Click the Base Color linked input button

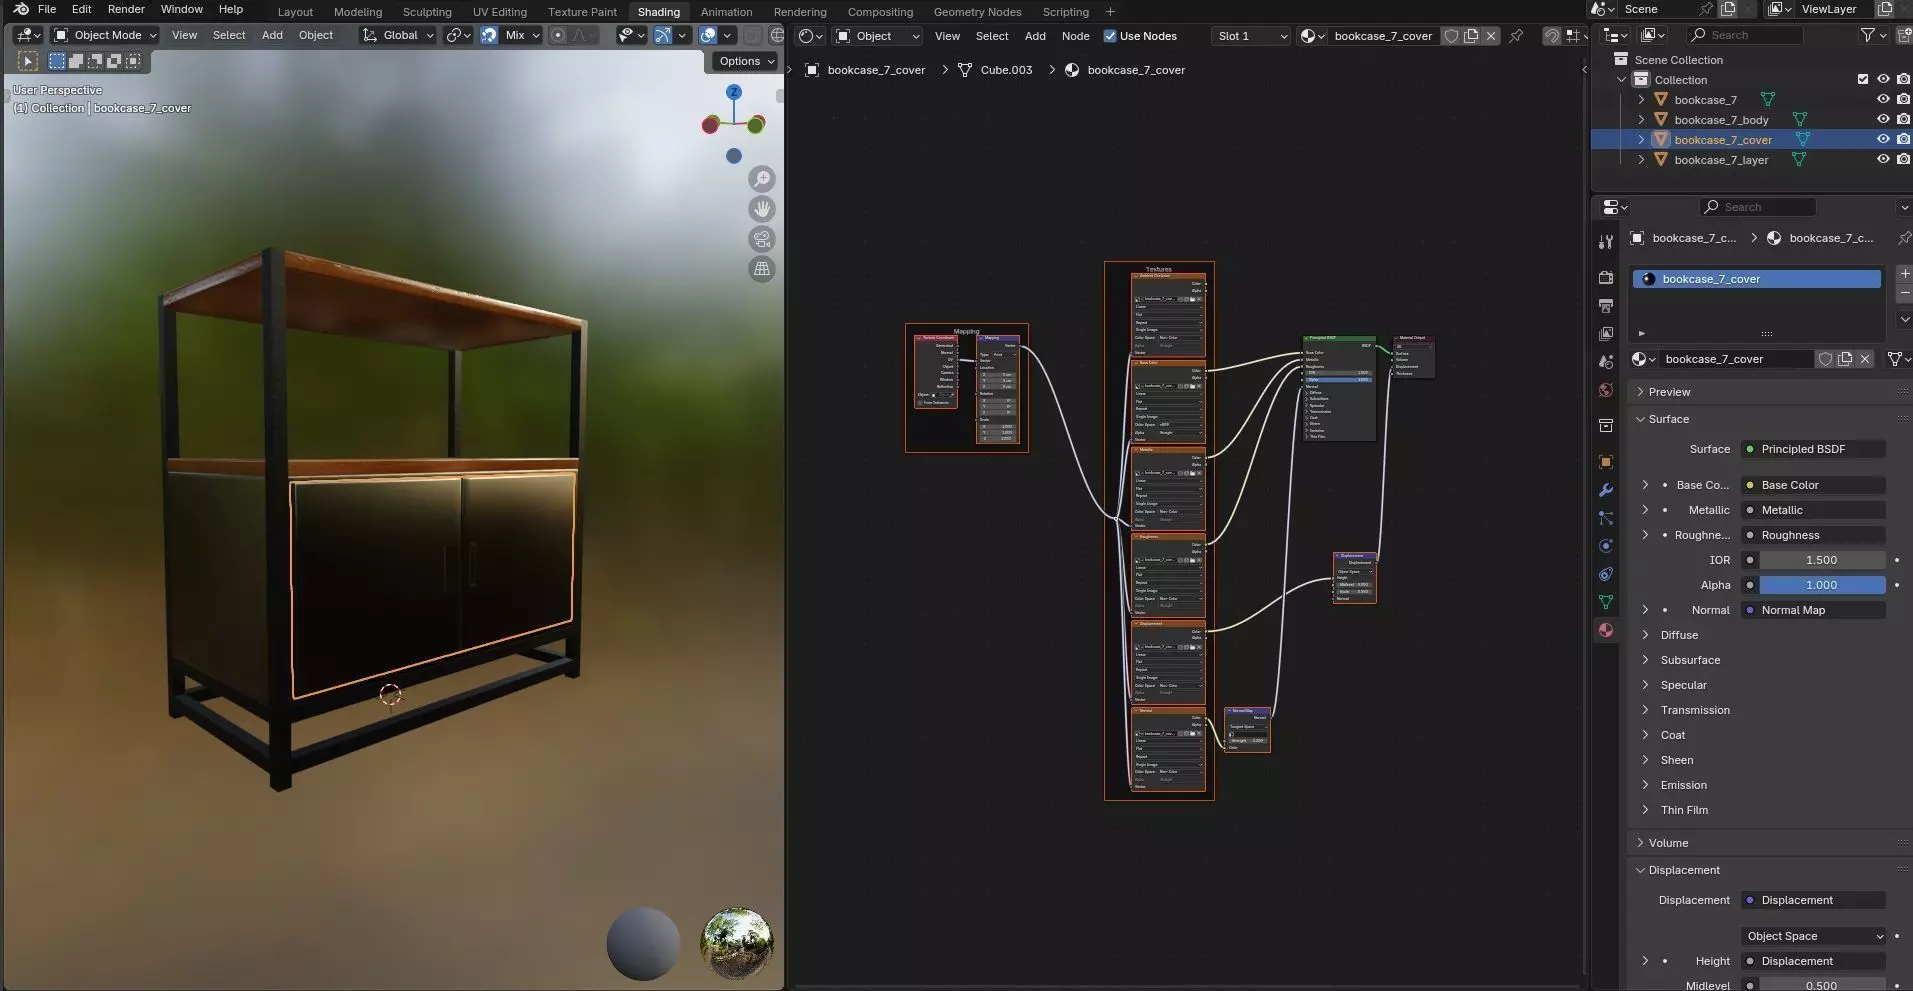coord(1813,485)
